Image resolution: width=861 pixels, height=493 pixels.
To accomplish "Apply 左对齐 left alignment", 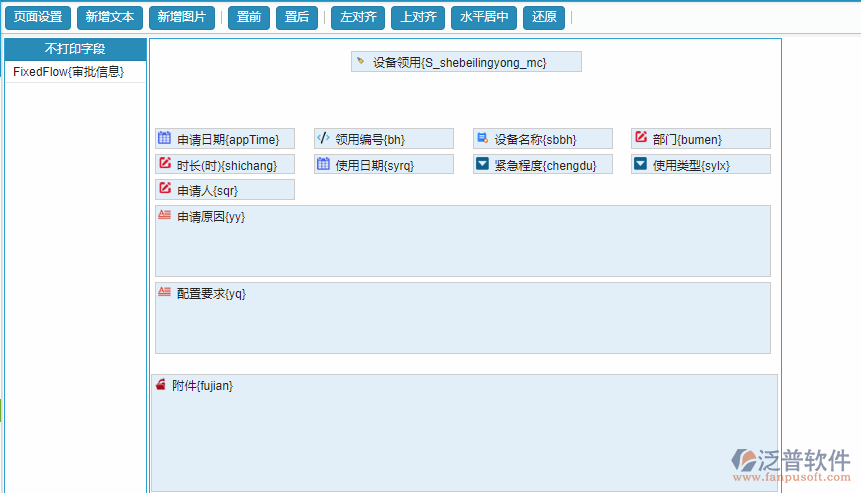I will point(357,17).
